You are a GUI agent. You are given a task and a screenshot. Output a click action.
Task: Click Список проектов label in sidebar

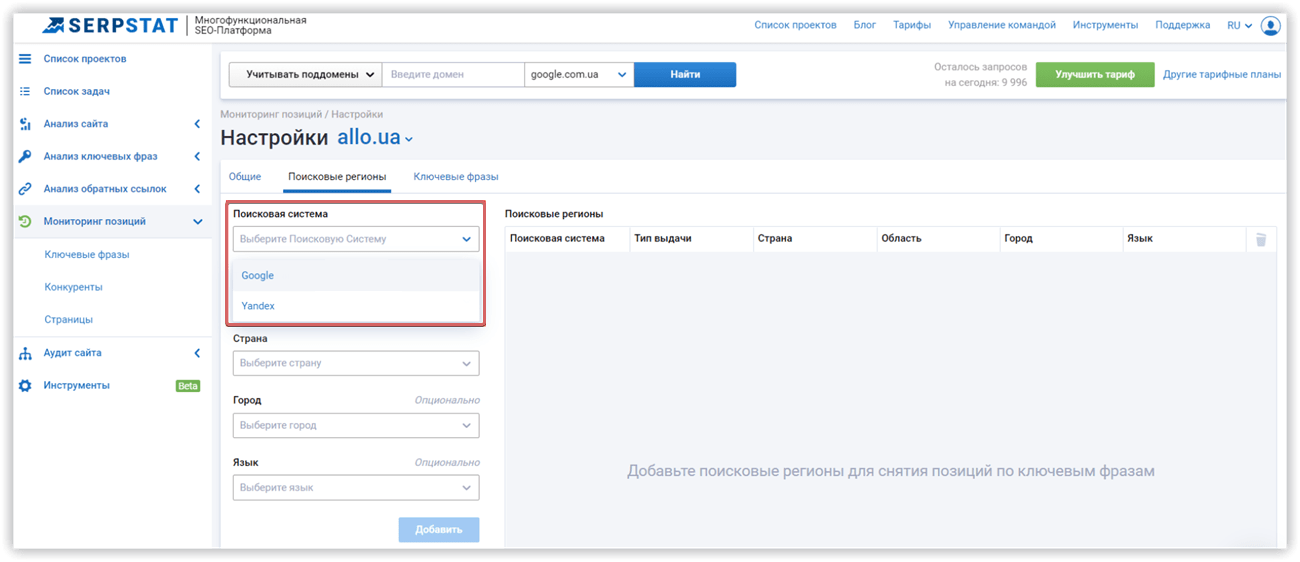85,59
